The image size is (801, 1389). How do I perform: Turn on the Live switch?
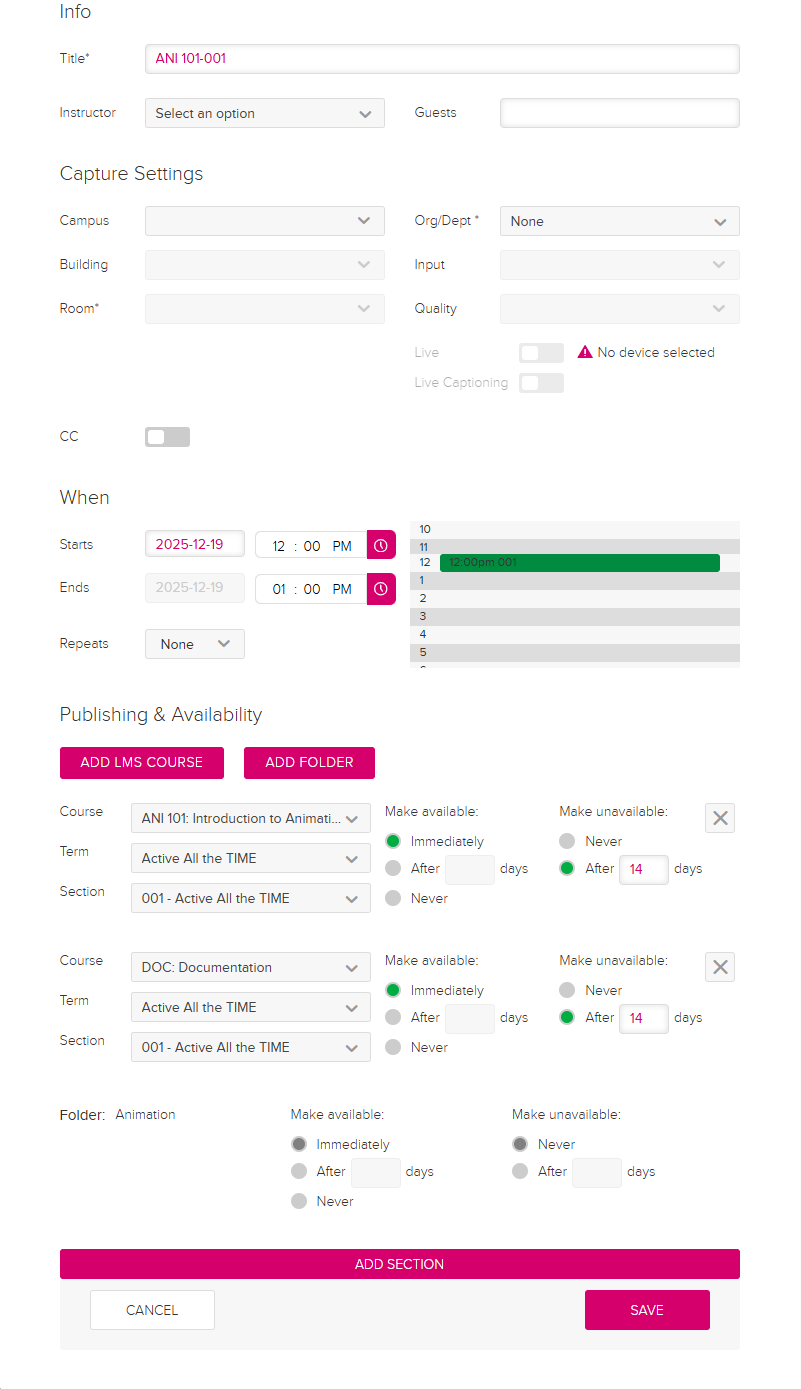pyautogui.click(x=541, y=352)
